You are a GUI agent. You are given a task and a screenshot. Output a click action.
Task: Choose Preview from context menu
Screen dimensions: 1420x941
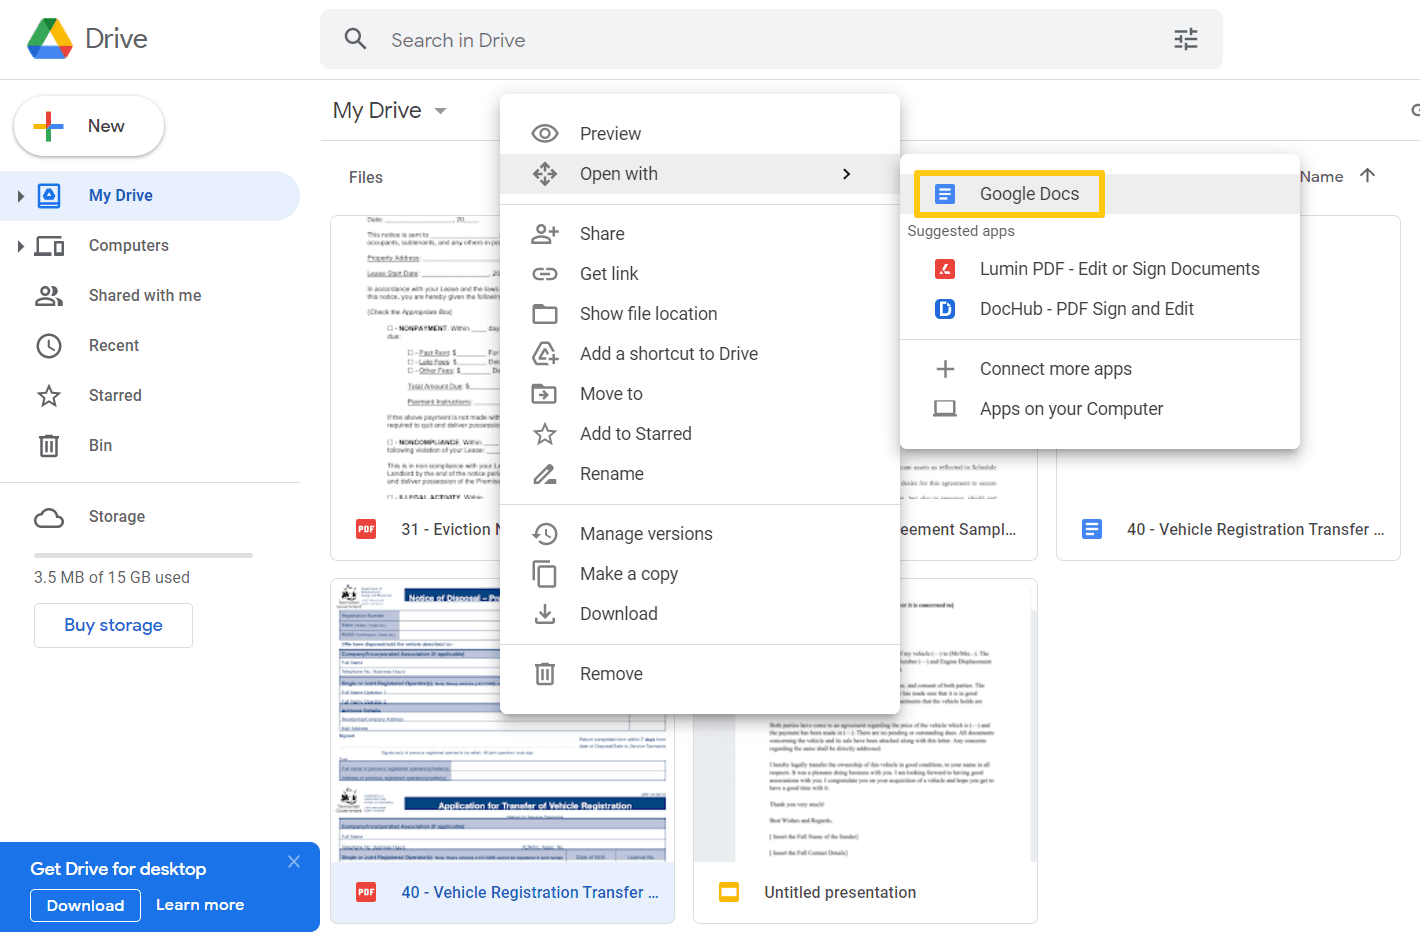[700, 134]
